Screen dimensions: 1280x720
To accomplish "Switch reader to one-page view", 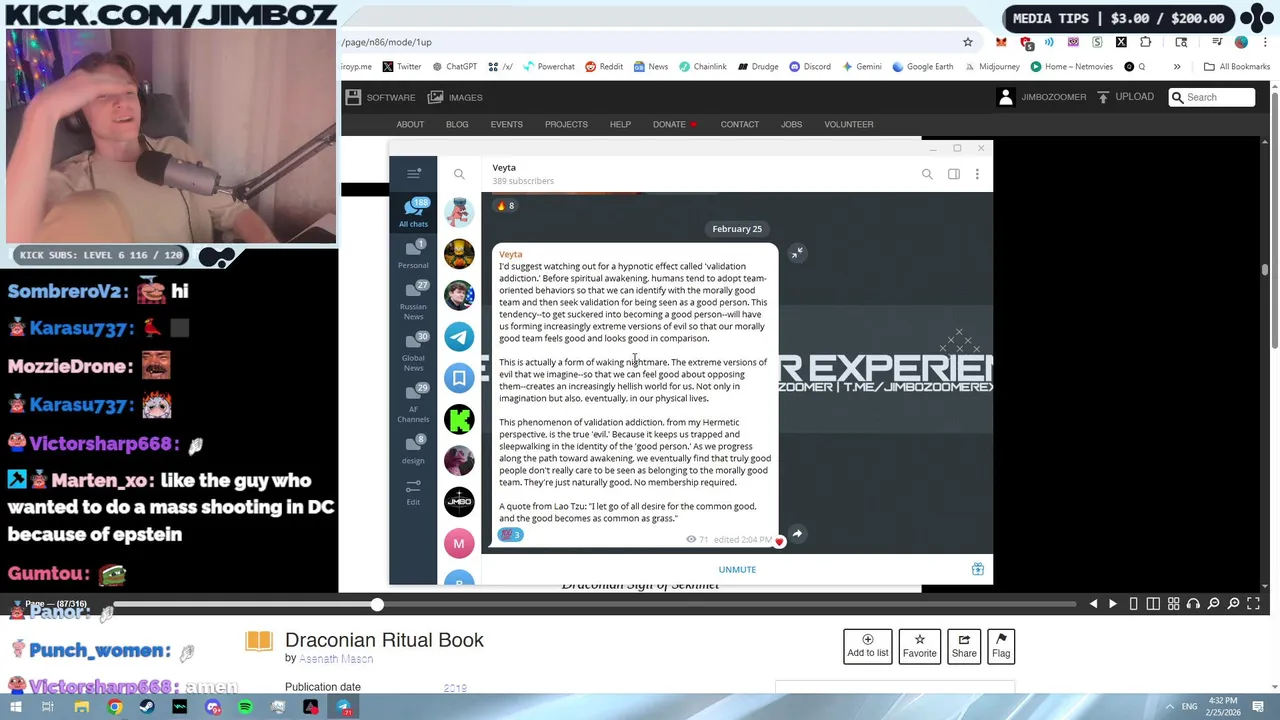I will (1133, 604).
